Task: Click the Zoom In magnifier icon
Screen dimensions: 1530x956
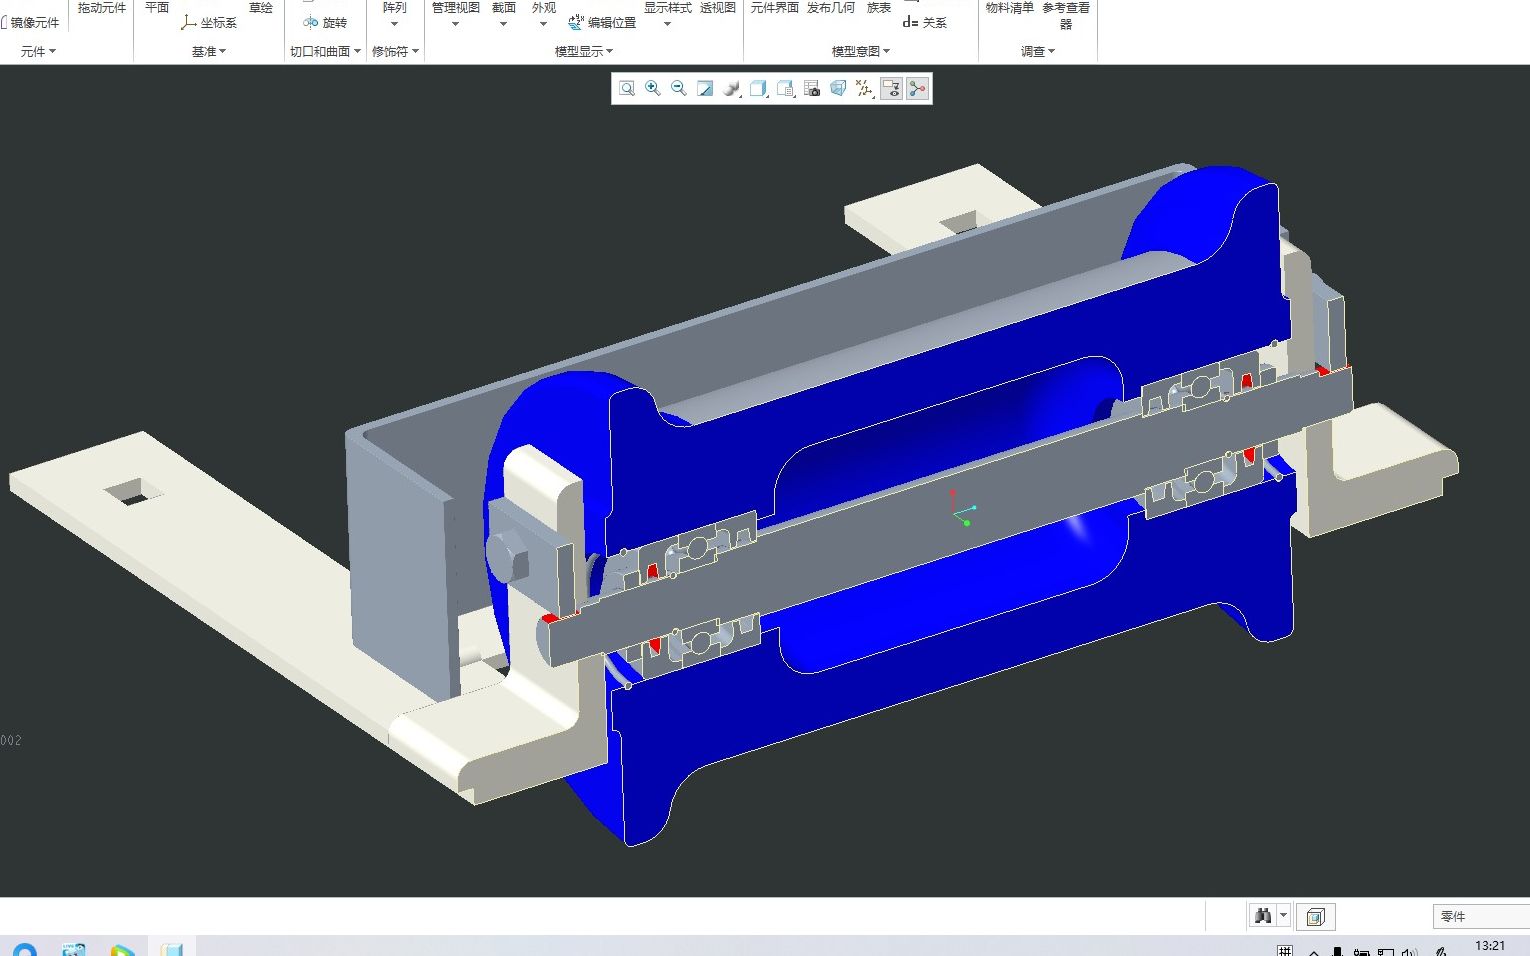Action: [x=653, y=89]
